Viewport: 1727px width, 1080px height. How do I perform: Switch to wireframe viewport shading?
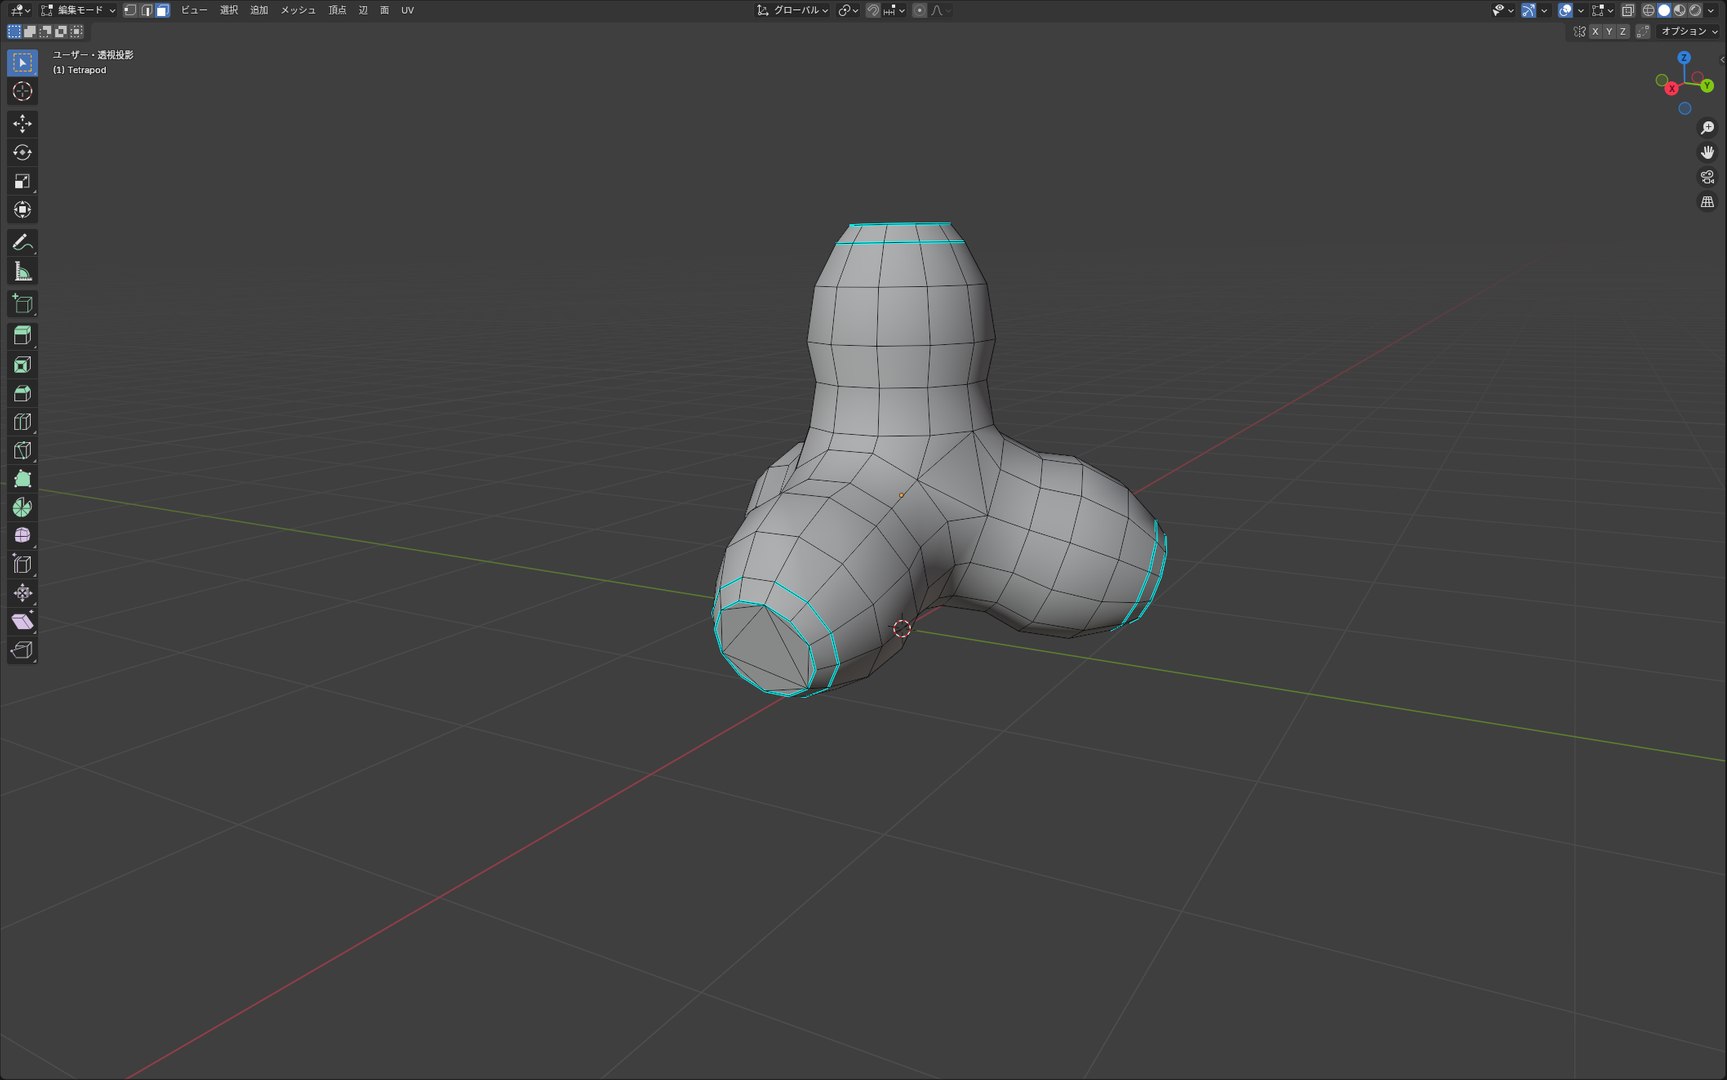[x=1649, y=10]
